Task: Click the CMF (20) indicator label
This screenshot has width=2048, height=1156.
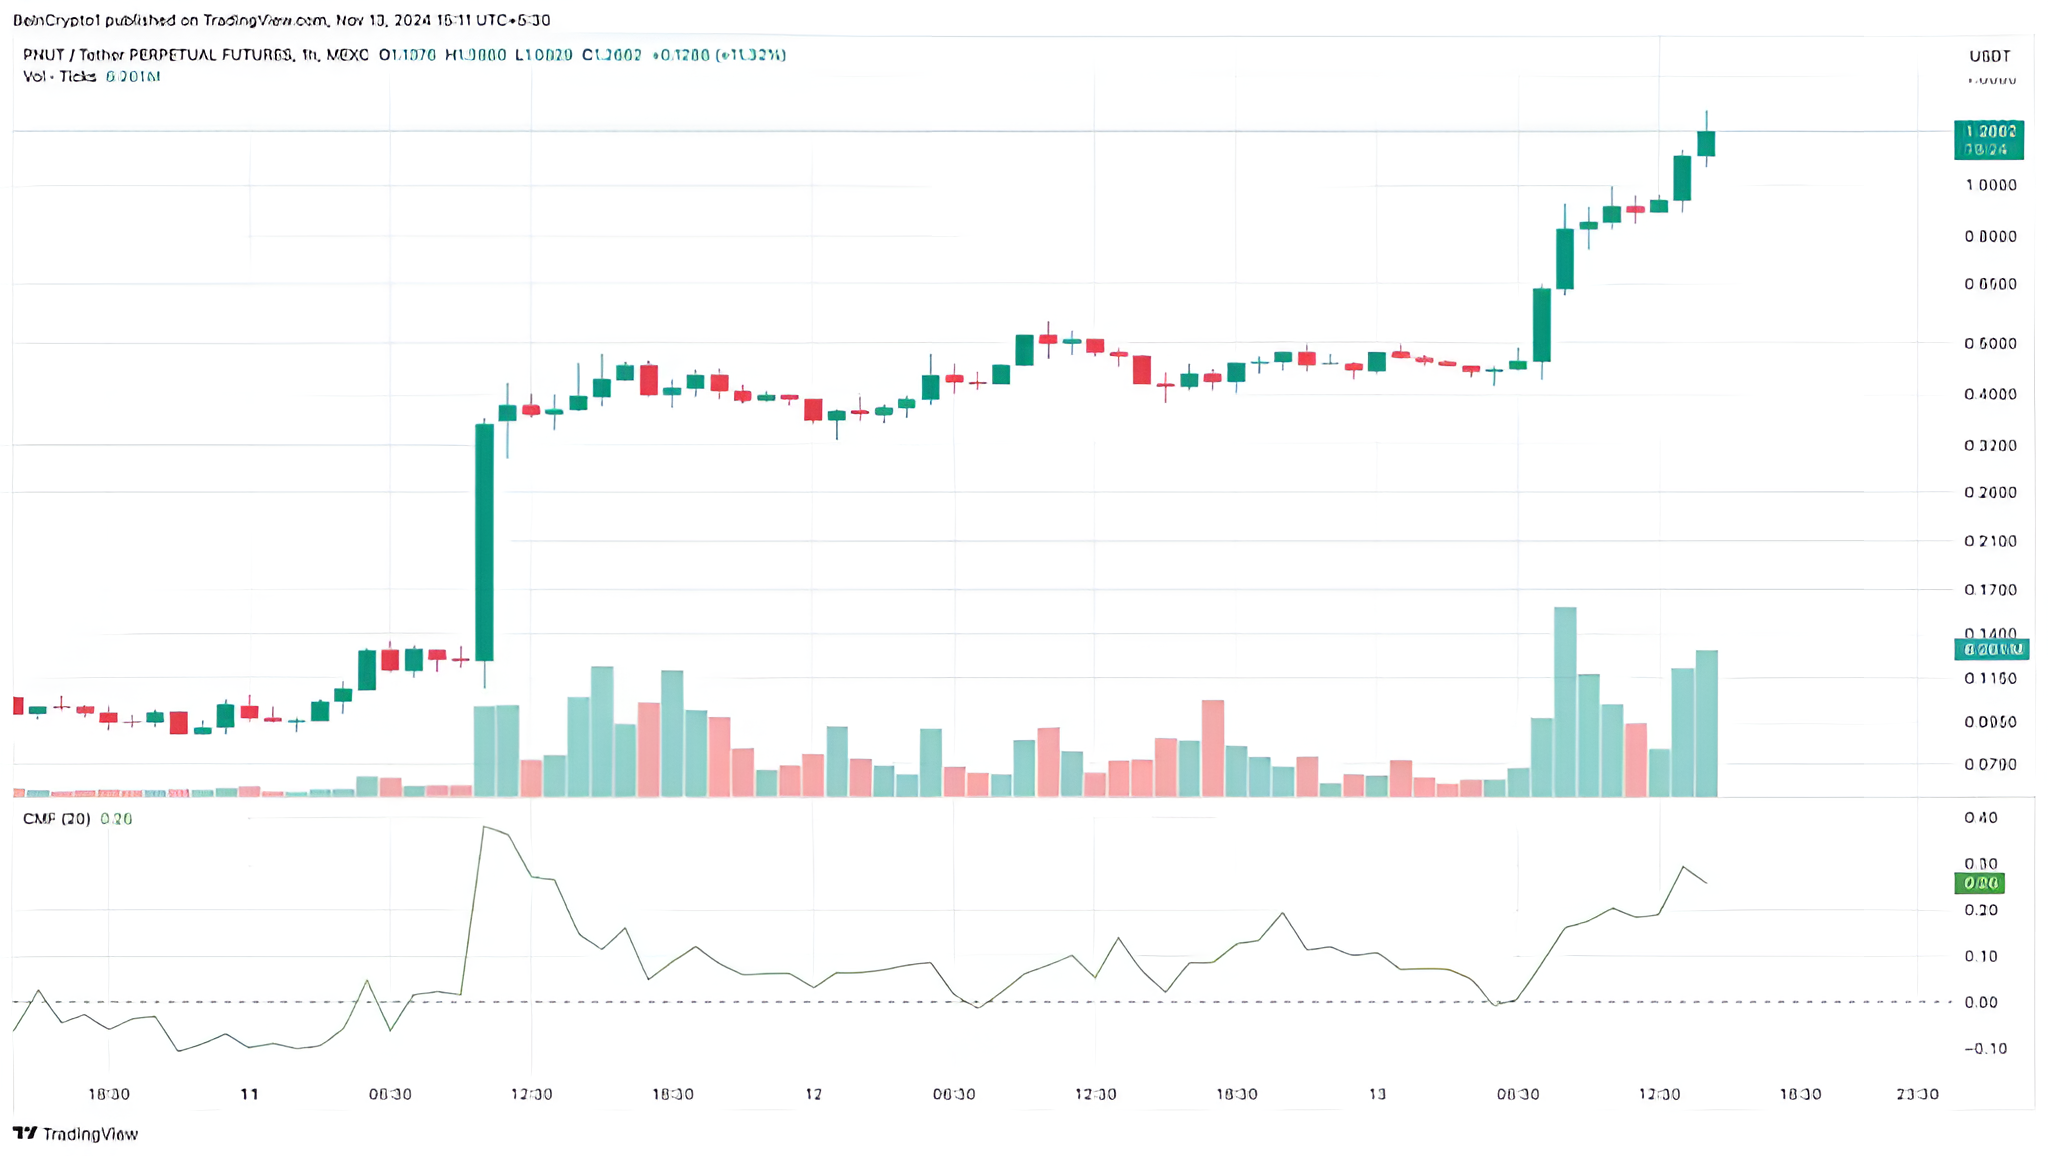Action: tap(57, 818)
